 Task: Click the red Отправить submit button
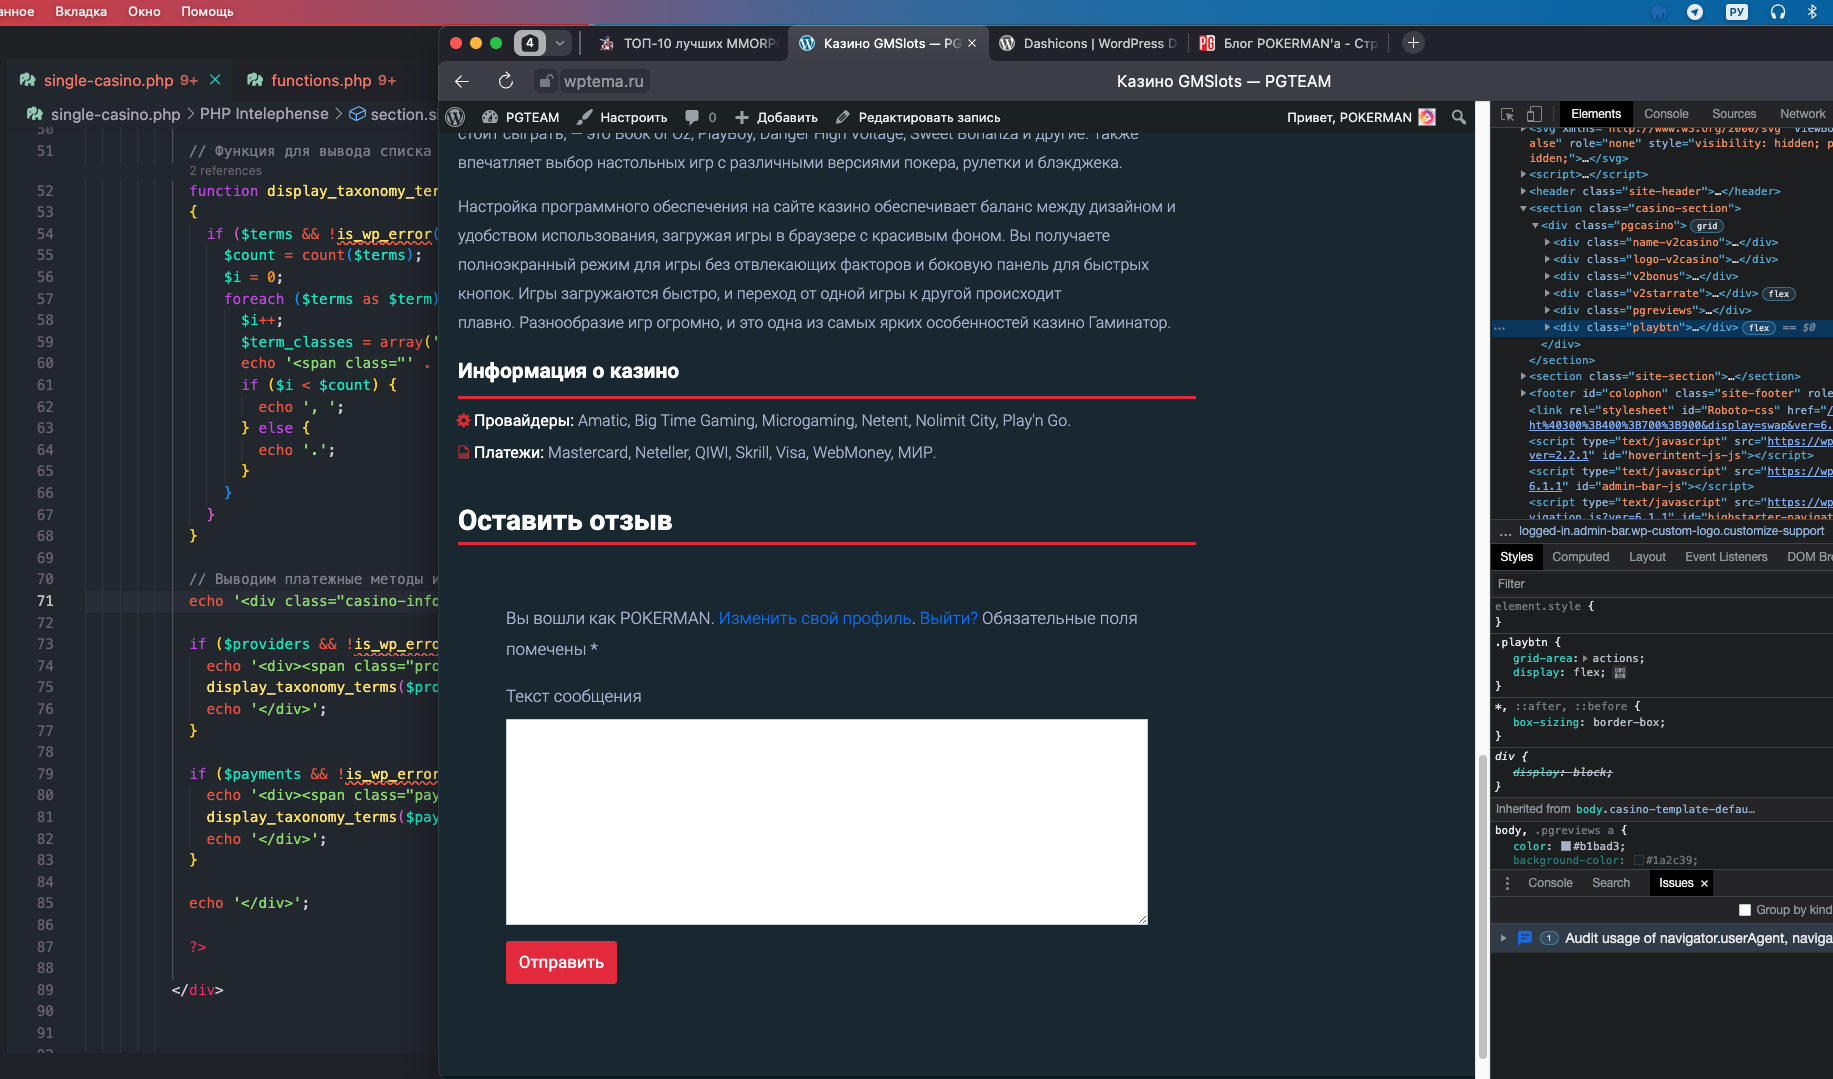click(x=561, y=962)
